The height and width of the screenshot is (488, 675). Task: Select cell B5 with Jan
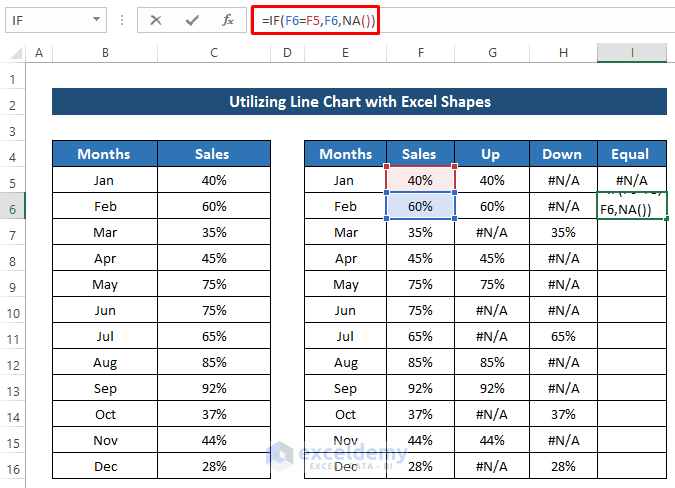[104, 180]
